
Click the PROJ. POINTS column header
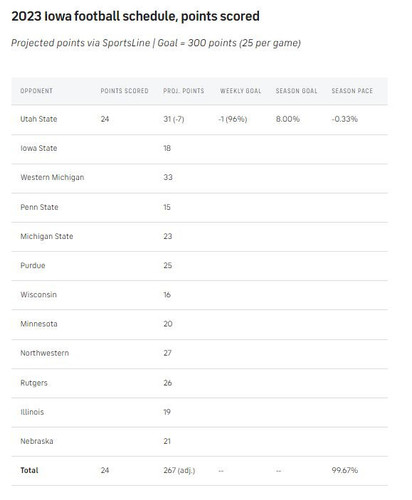[183, 91]
